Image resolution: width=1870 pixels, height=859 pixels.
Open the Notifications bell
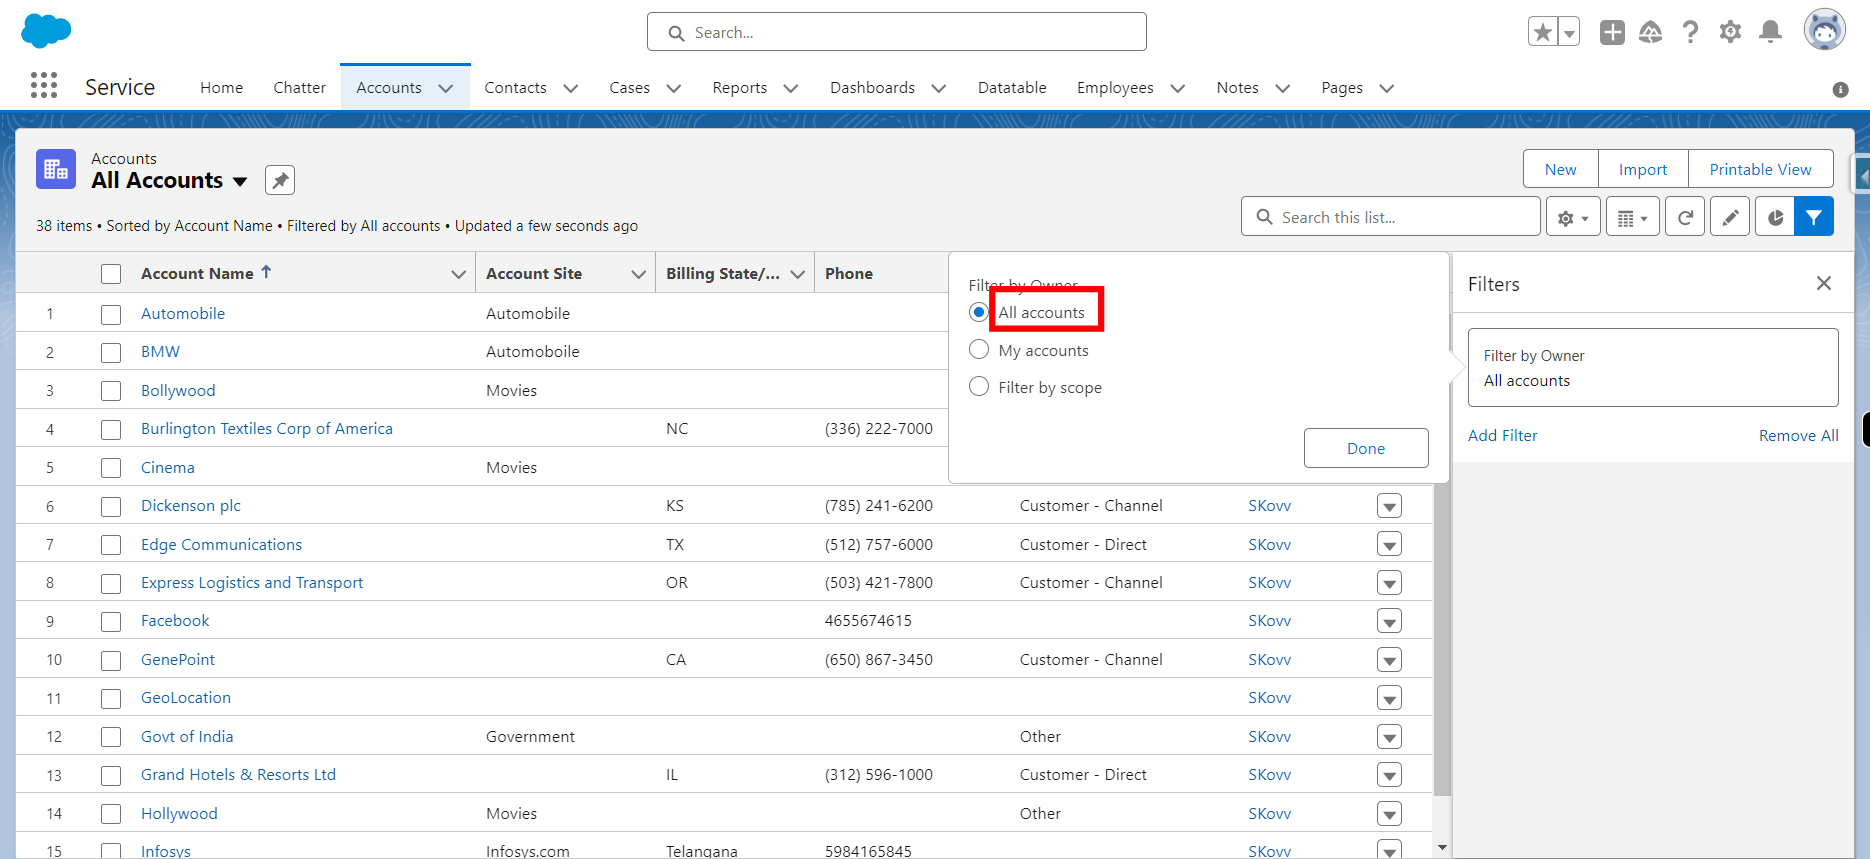tap(1770, 32)
